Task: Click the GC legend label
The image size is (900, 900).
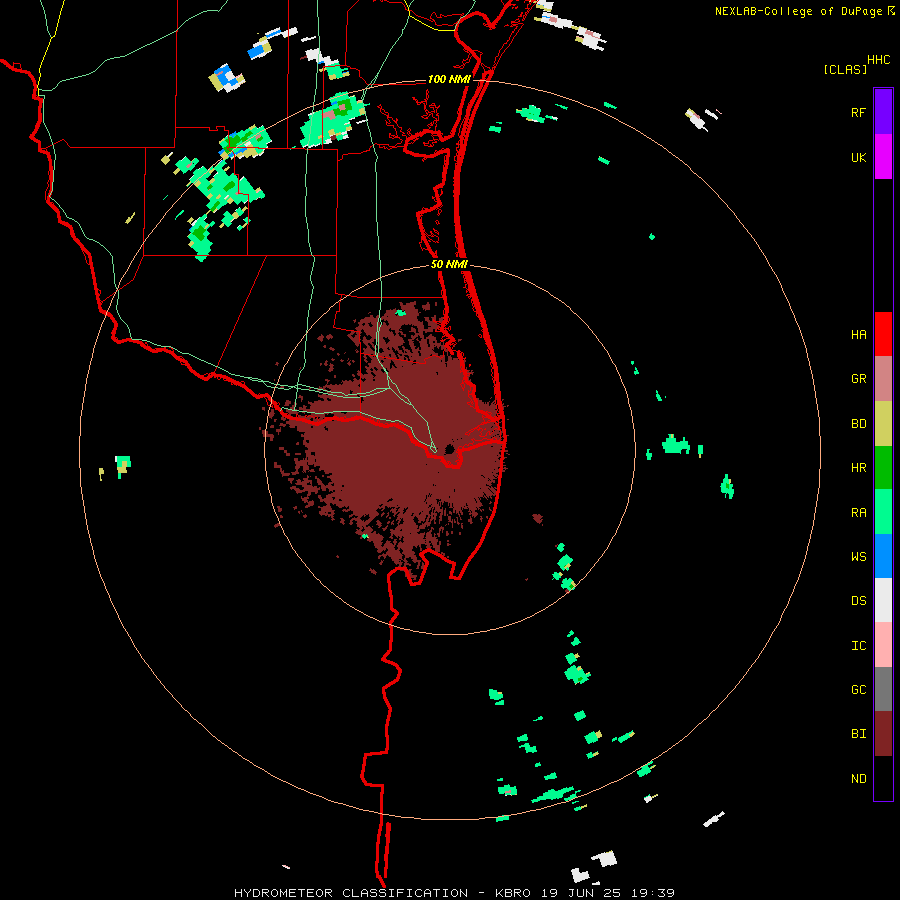Action: pos(858,690)
